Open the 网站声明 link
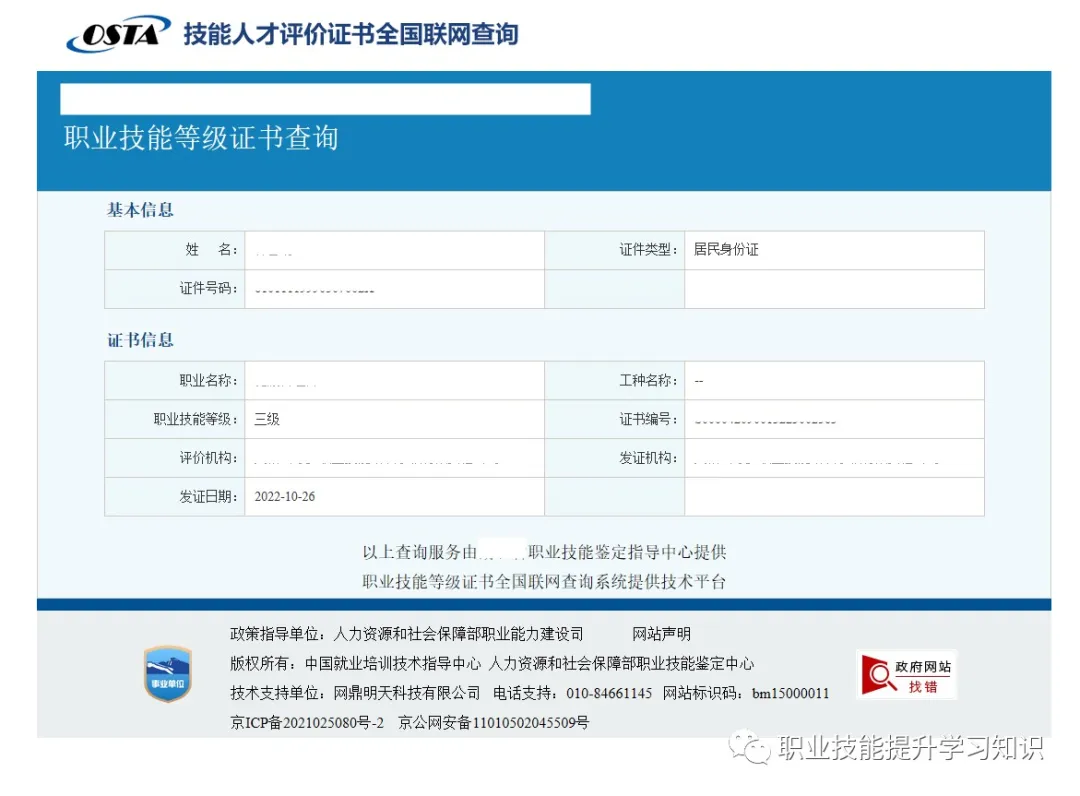Image resolution: width=1080 pixels, height=796 pixels. point(660,634)
